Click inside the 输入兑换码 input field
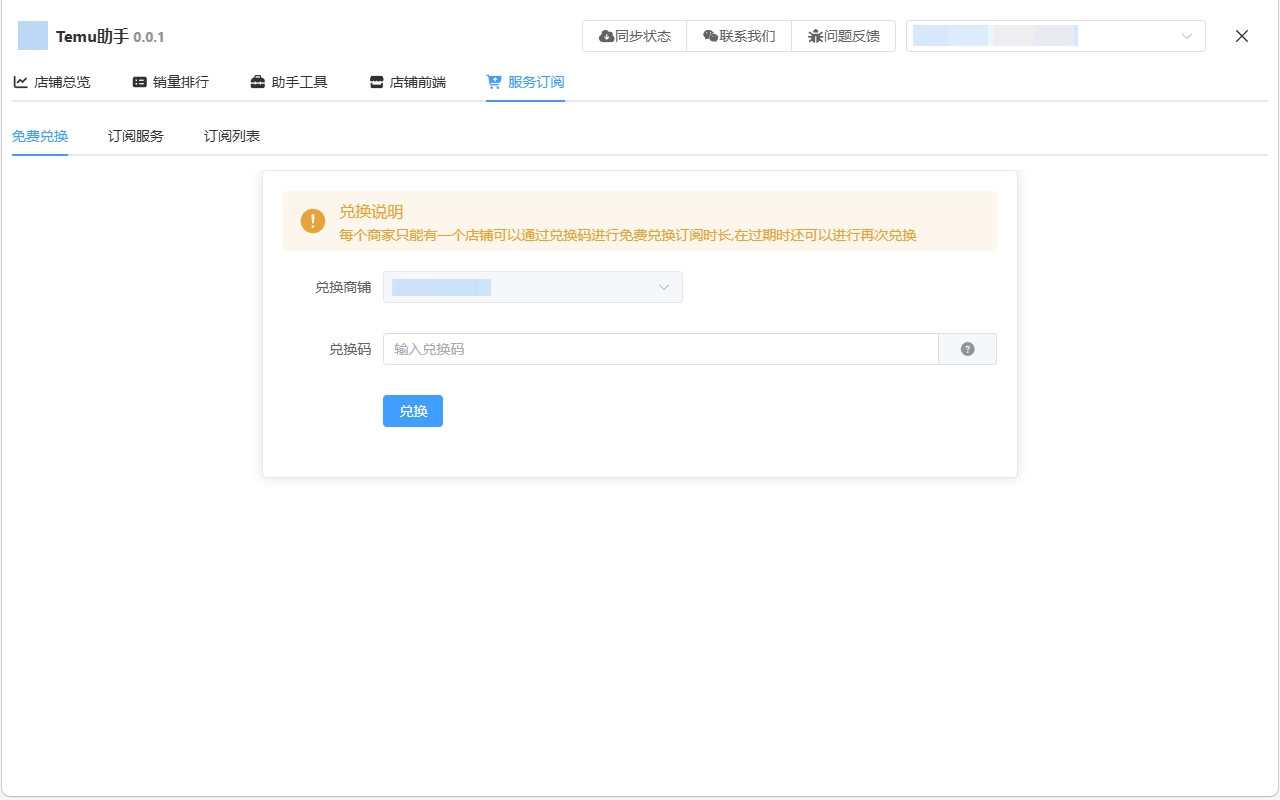Viewport: 1280px width, 800px height. coord(660,348)
